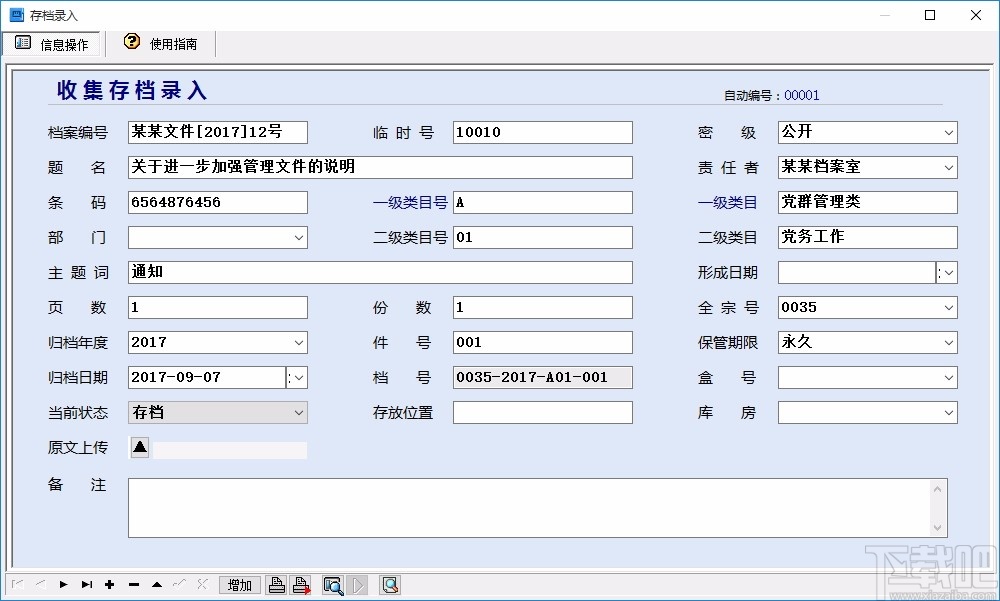Click the 题名 input field
The image size is (1000, 601).
[380, 168]
